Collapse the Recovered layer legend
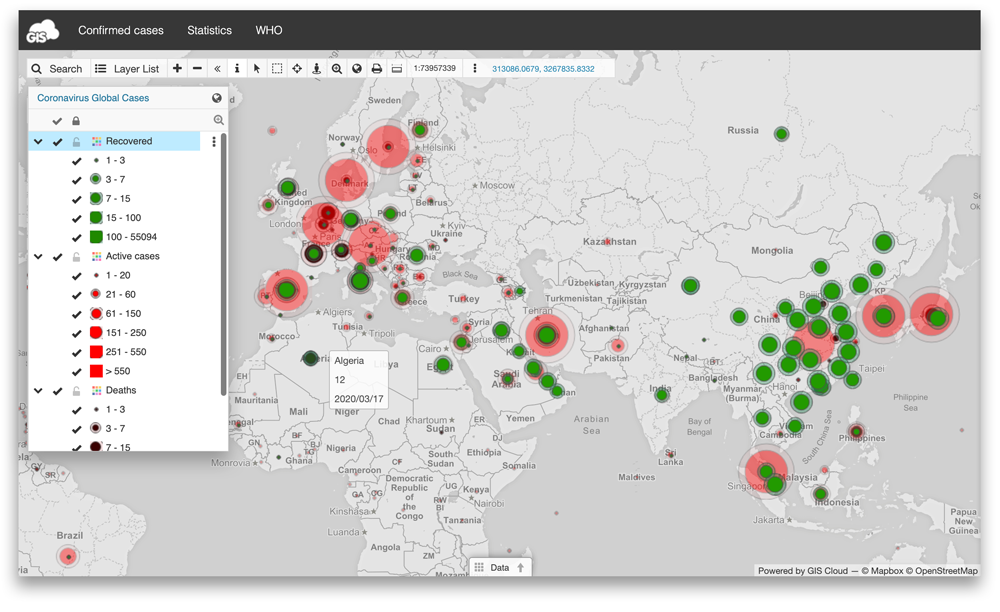This screenshot has height=612, width=1000. click(40, 141)
